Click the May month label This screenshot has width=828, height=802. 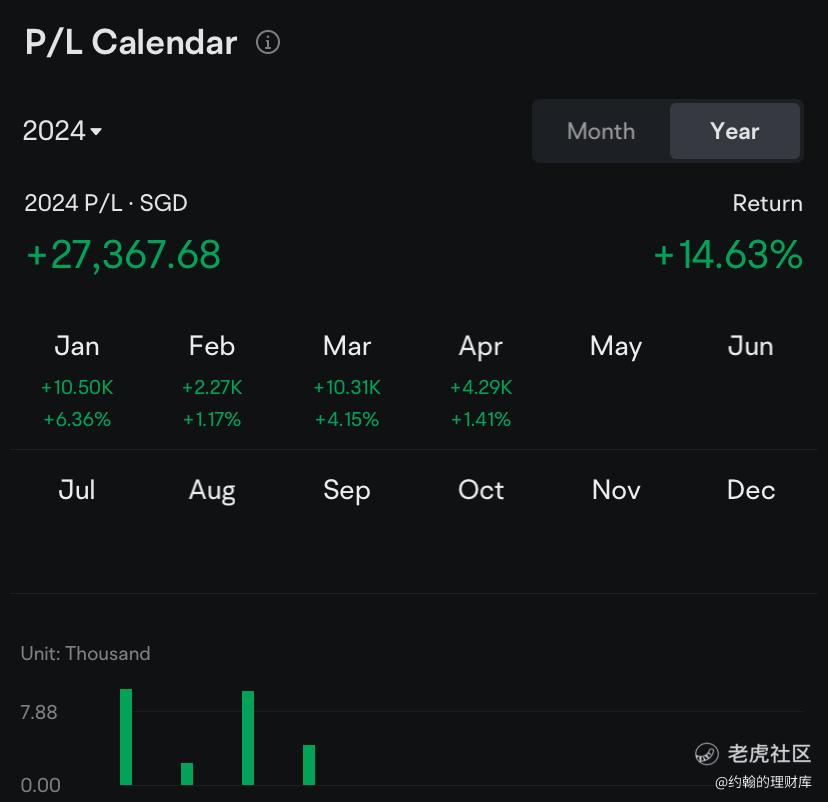[616, 346]
